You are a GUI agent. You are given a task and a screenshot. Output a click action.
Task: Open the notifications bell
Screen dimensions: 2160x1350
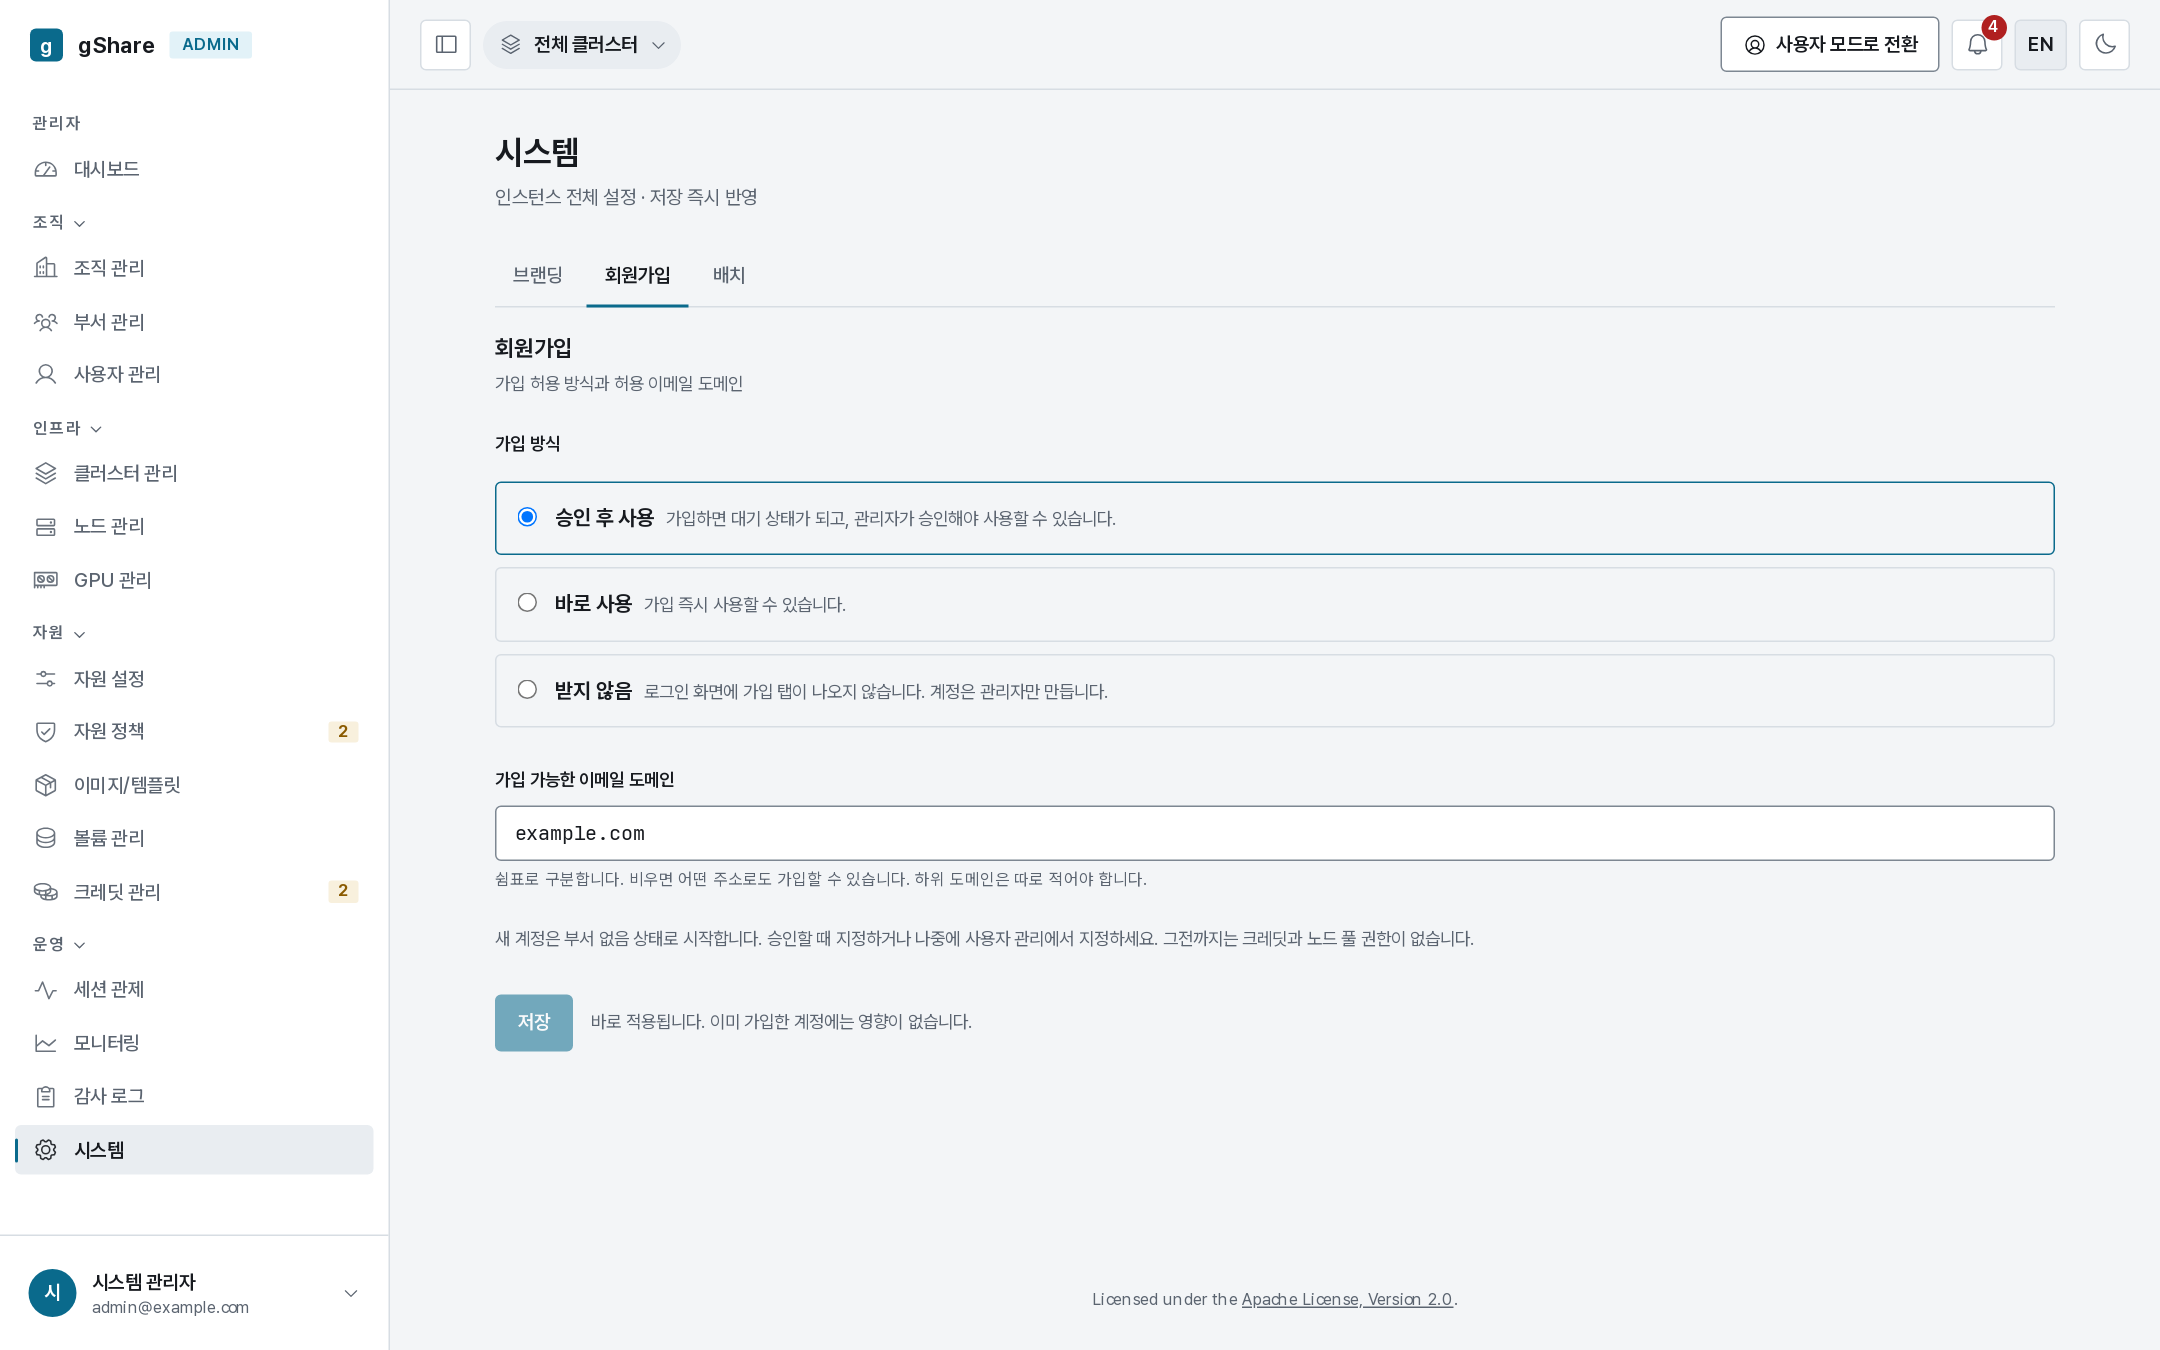(1977, 45)
